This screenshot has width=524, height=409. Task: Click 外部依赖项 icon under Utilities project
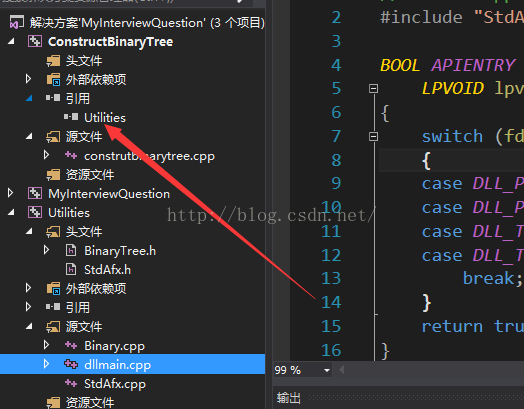click(53, 288)
